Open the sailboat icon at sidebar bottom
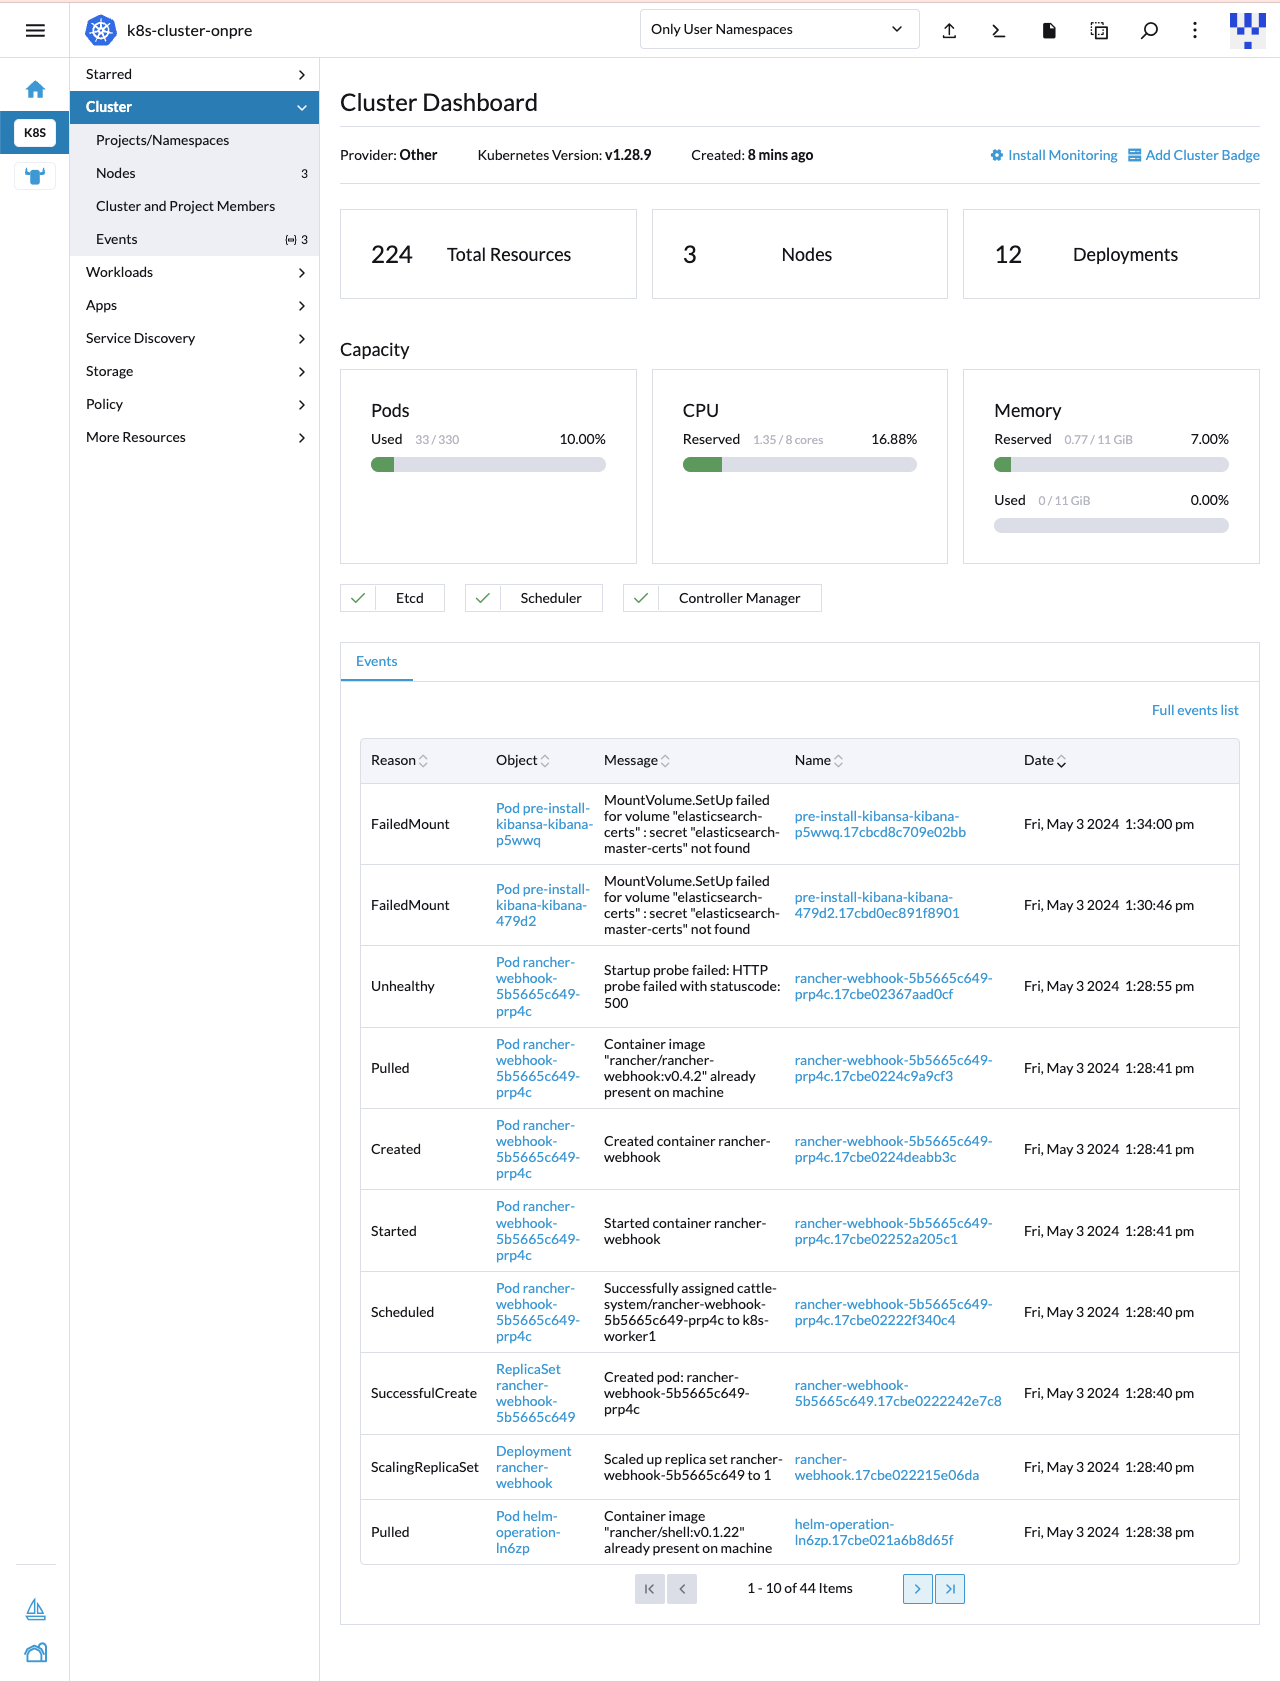The width and height of the screenshot is (1280, 1681). pyautogui.click(x=35, y=1609)
